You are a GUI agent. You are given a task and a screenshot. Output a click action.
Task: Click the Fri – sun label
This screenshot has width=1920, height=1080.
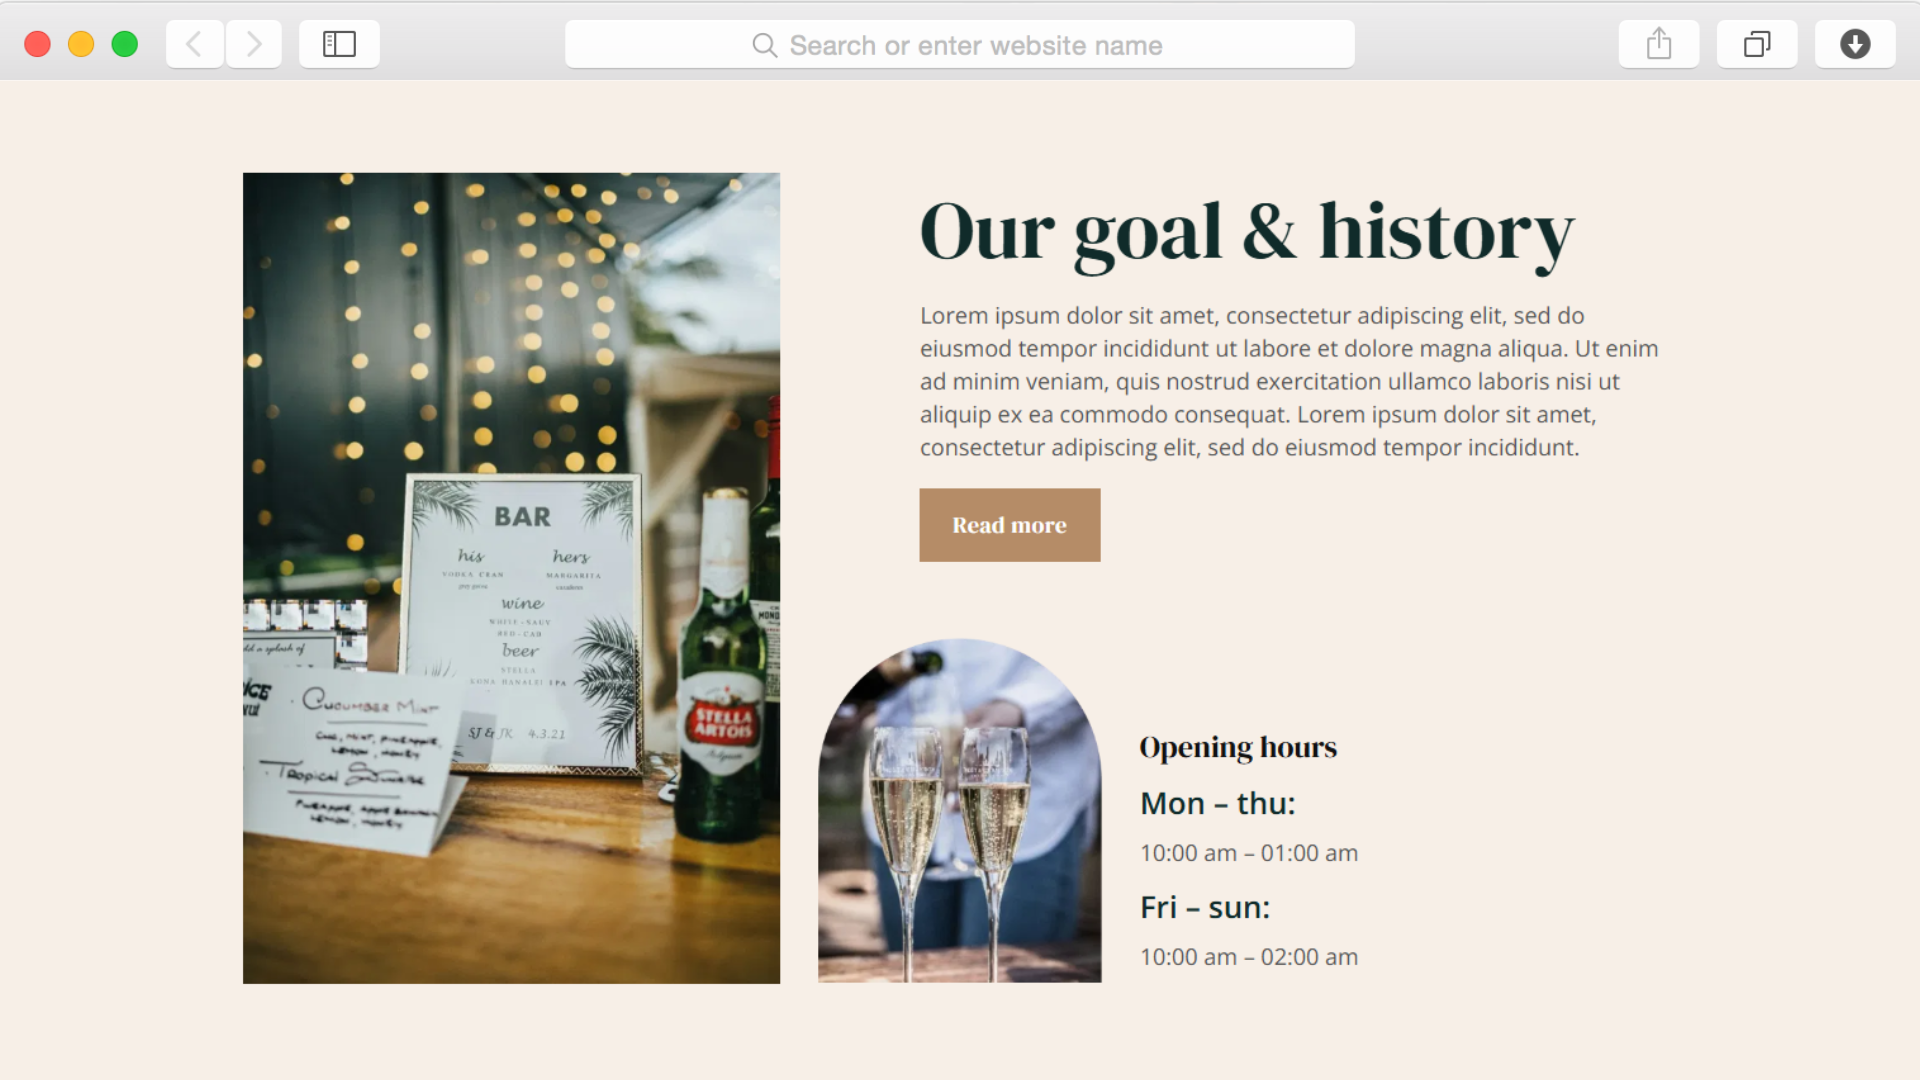[1205, 907]
